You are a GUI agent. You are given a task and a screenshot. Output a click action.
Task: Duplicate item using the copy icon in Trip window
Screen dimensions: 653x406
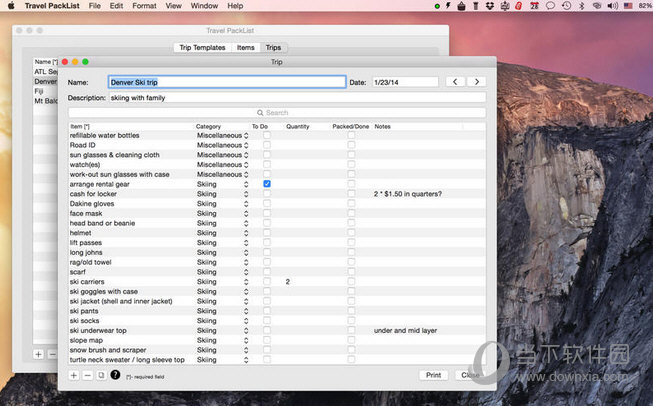[x=101, y=375]
